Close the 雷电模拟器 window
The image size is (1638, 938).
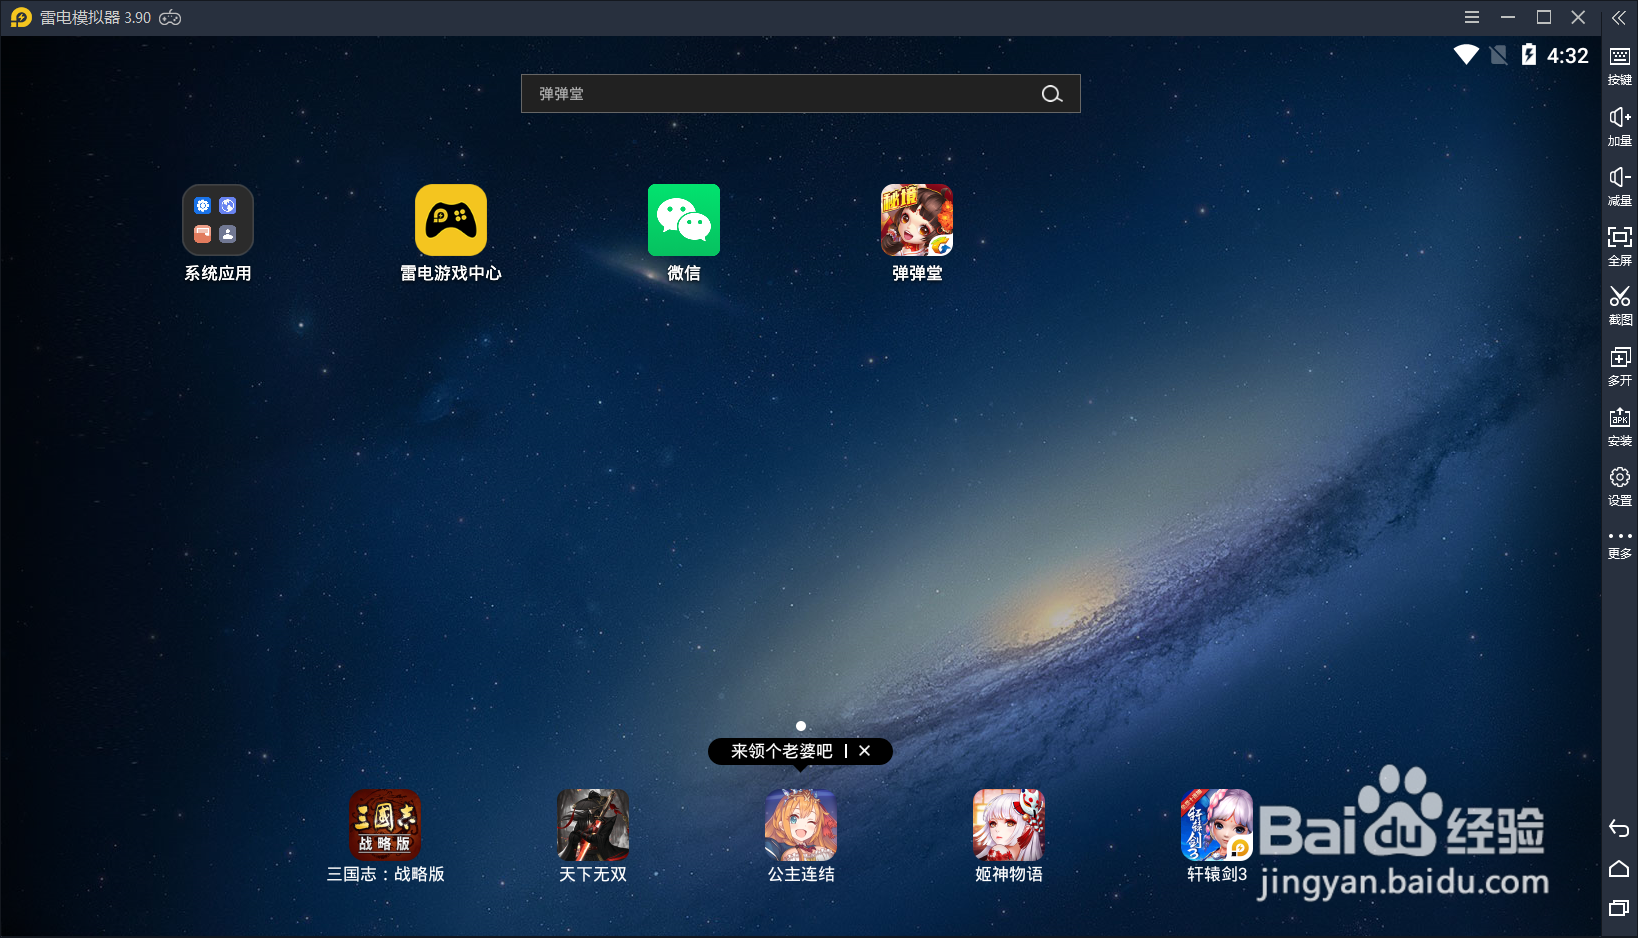coord(1578,17)
